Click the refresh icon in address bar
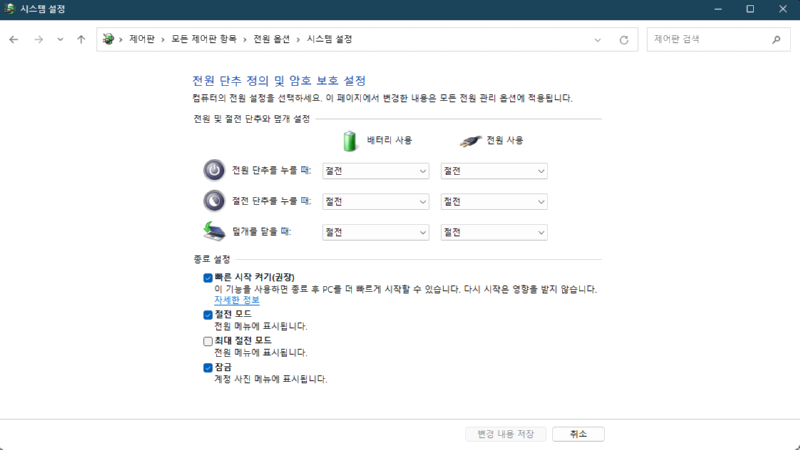Image resolution: width=800 pixels, height=450 pixels. pos(624,39)
